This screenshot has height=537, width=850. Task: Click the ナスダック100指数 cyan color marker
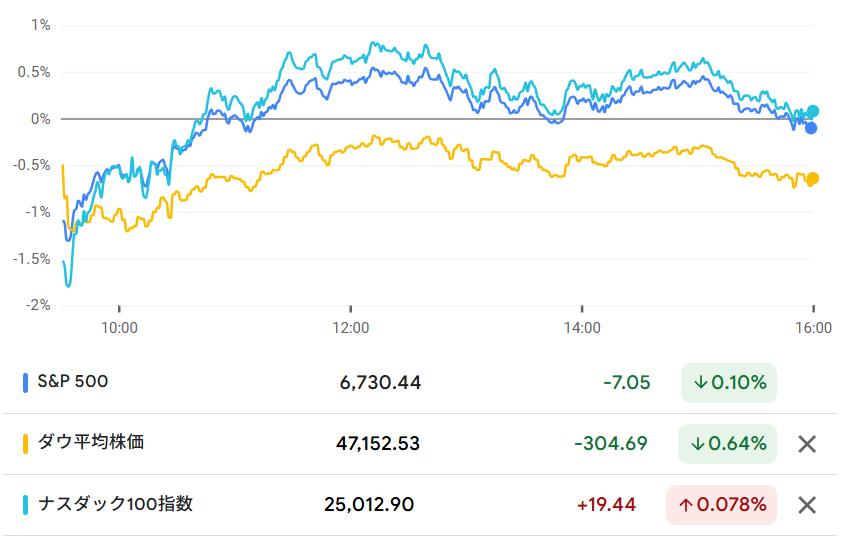coord(25,504)
